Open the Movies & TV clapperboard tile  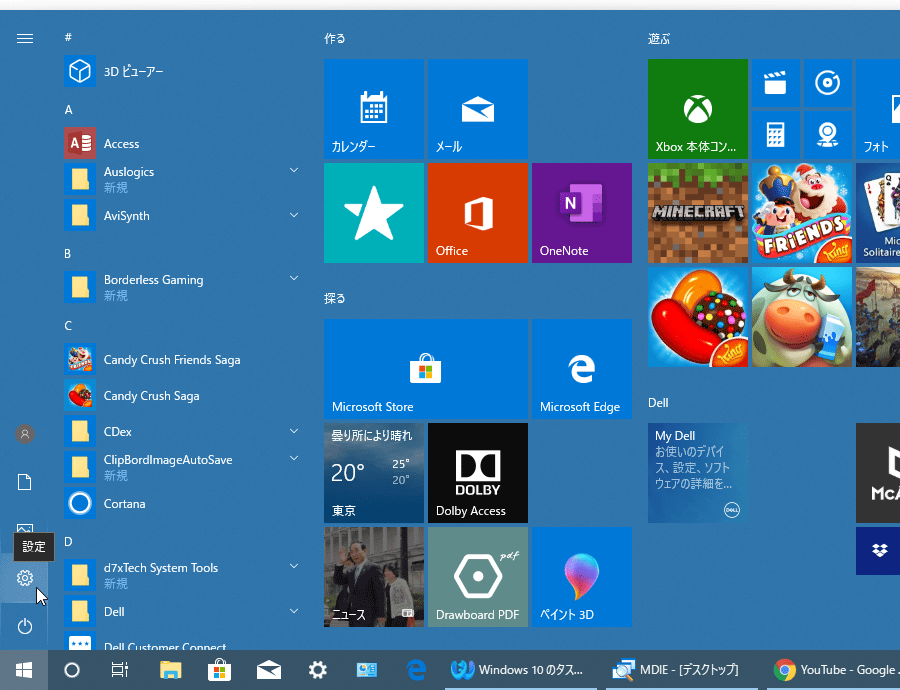click(x=775, y=83)
